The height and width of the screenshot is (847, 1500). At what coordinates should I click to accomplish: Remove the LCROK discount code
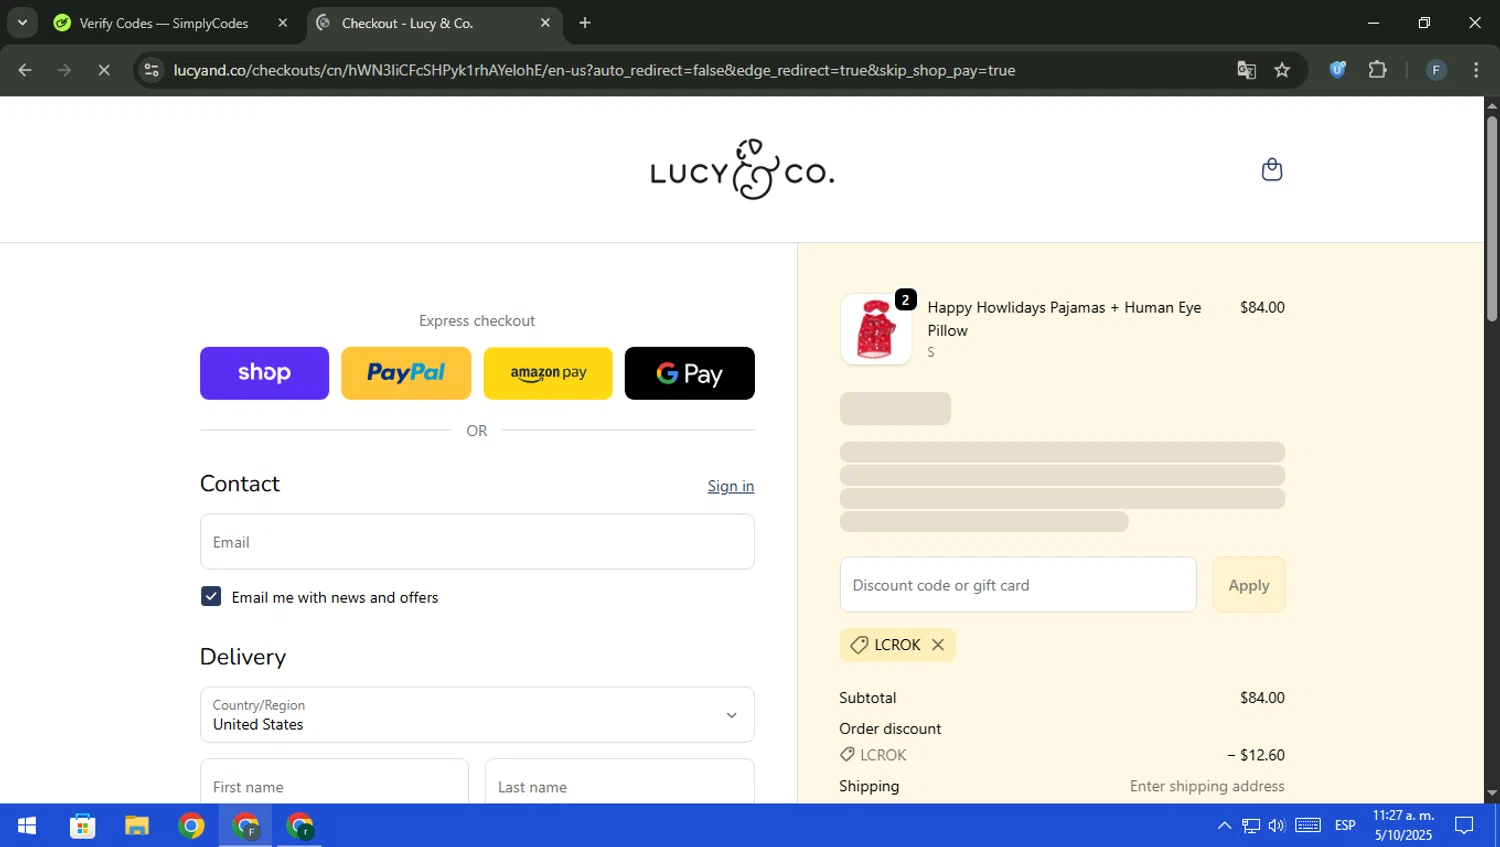click(x=938, y=645)
